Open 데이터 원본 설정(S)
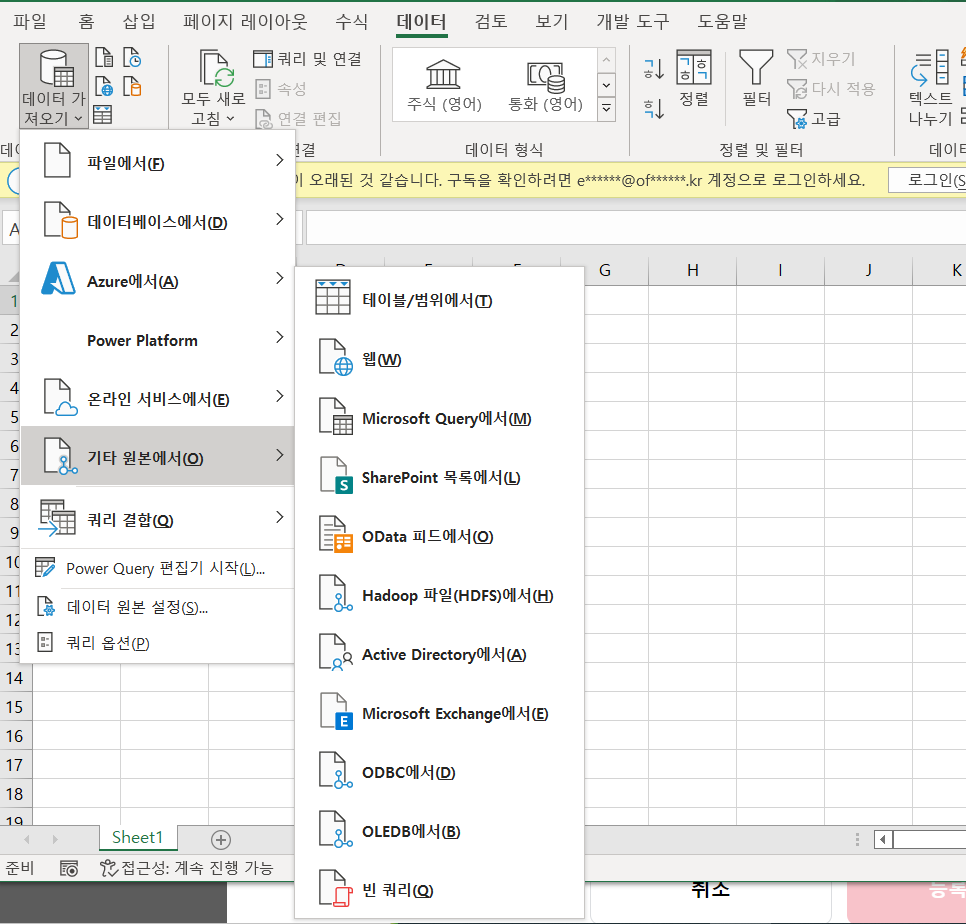This screenshot has height=924, width=966. (x=158, y=607)
